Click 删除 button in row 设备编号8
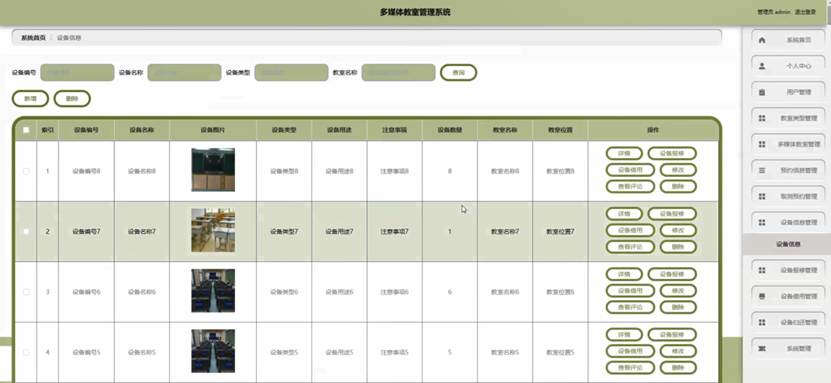831x383 pixels. pyautogui.click(x=678, y=186)
